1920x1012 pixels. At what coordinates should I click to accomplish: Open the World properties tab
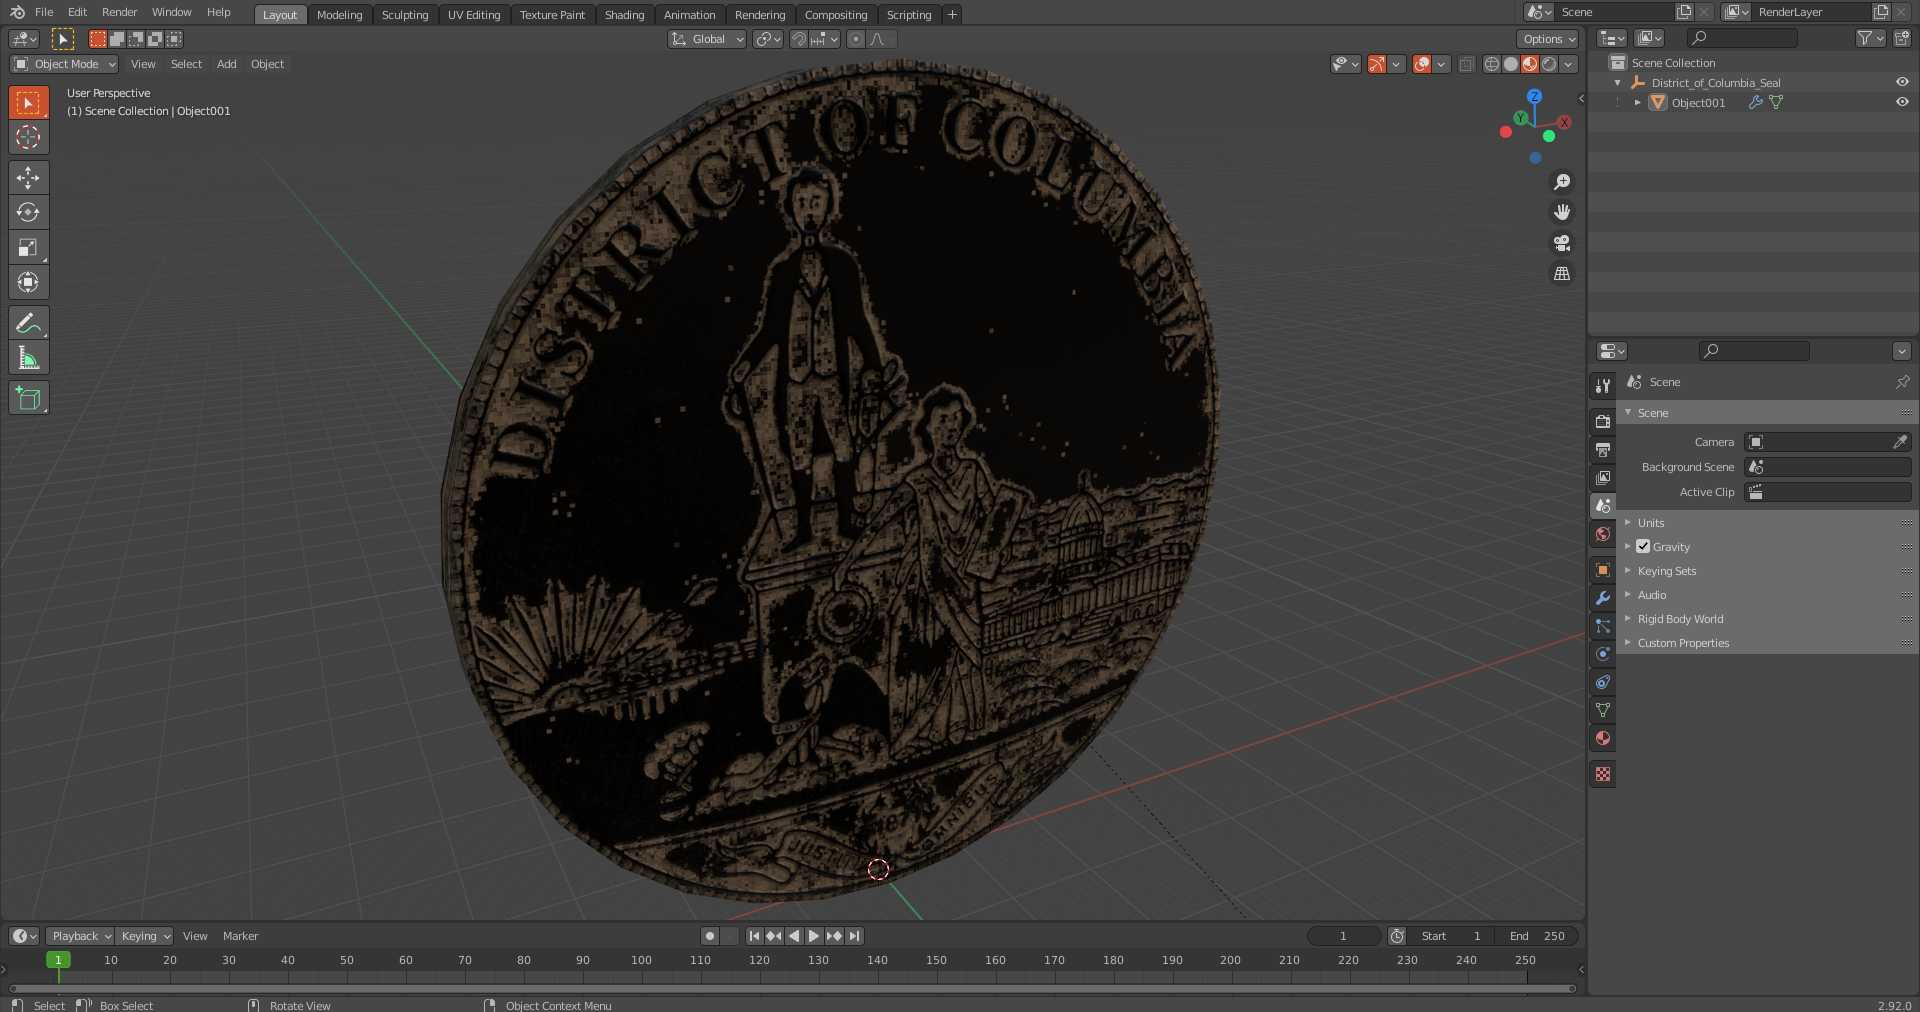(x=1603, y=534)
